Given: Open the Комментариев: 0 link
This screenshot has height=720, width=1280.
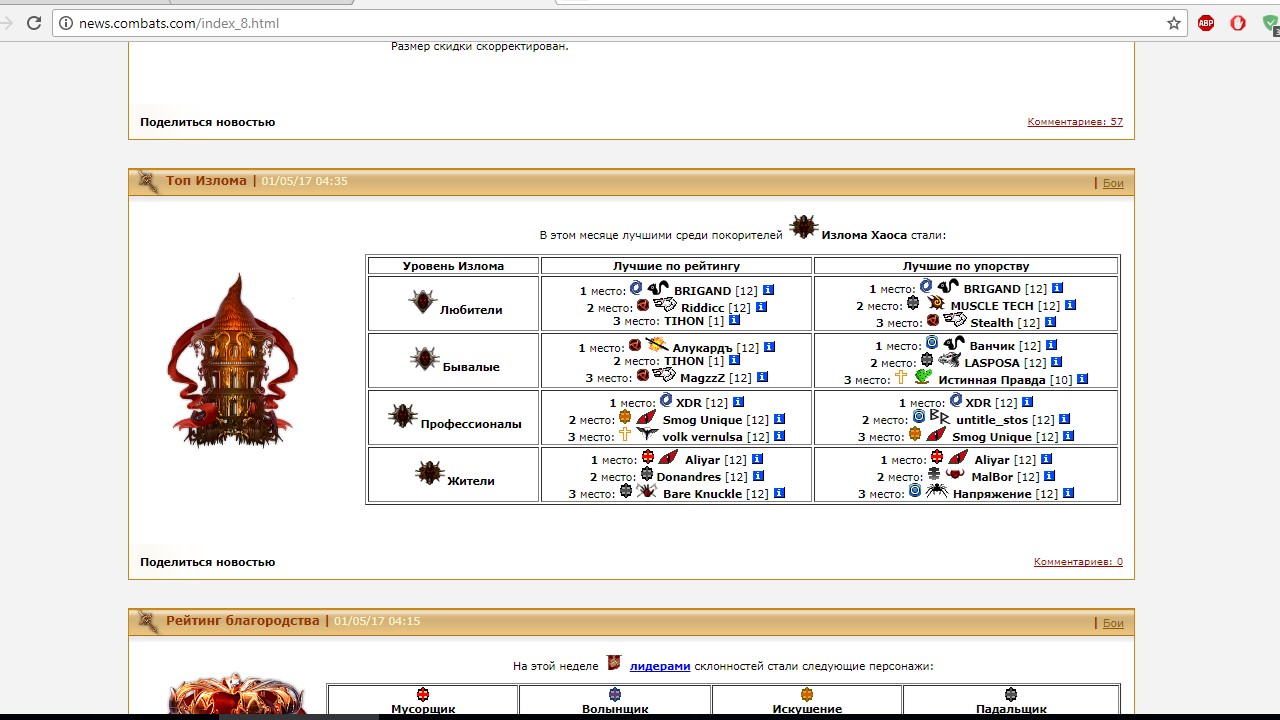Looking at the screenshot, I should [x=1078, y=562].
